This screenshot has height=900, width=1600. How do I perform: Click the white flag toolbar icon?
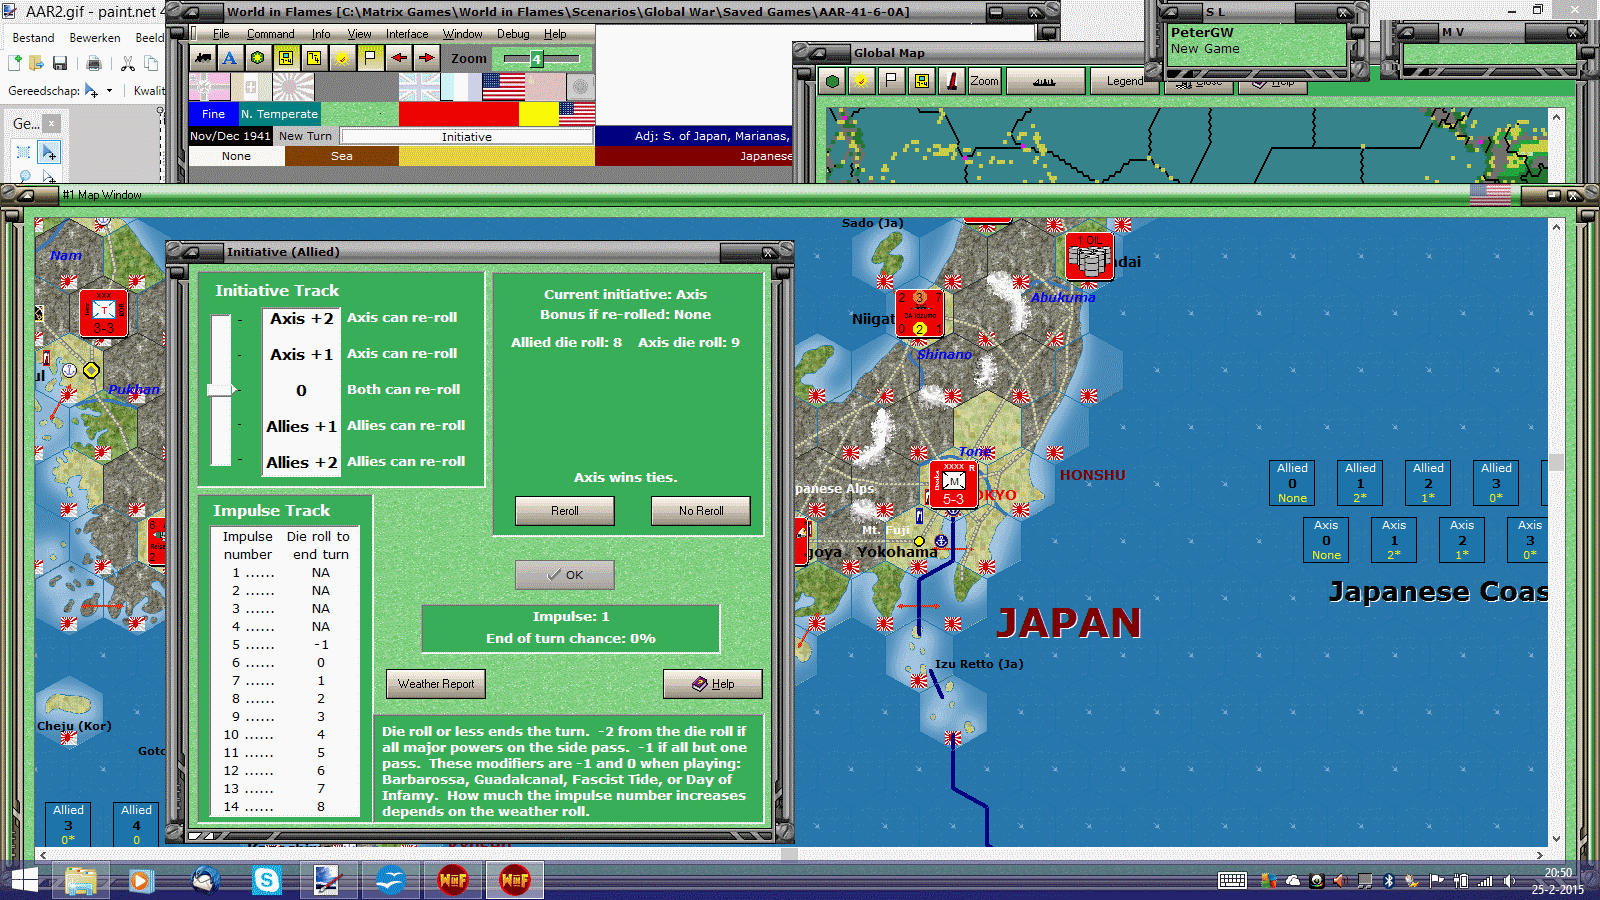(x=370, y=58)
